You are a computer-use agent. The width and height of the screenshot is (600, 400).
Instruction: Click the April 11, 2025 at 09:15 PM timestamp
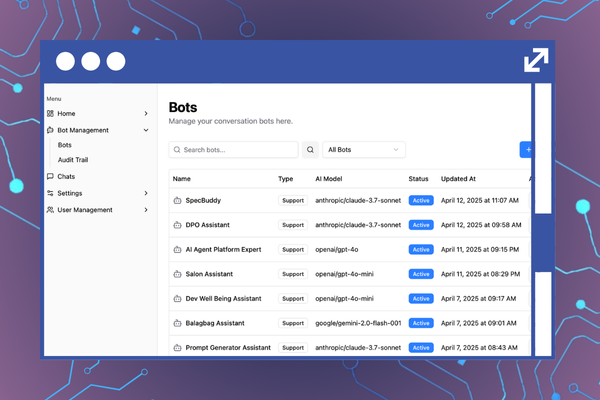click(x=480, y=250)
